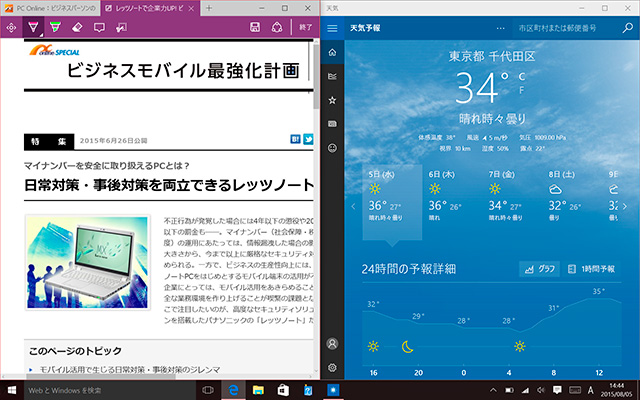
Task: Share the web note
Action: click(277, 27)
